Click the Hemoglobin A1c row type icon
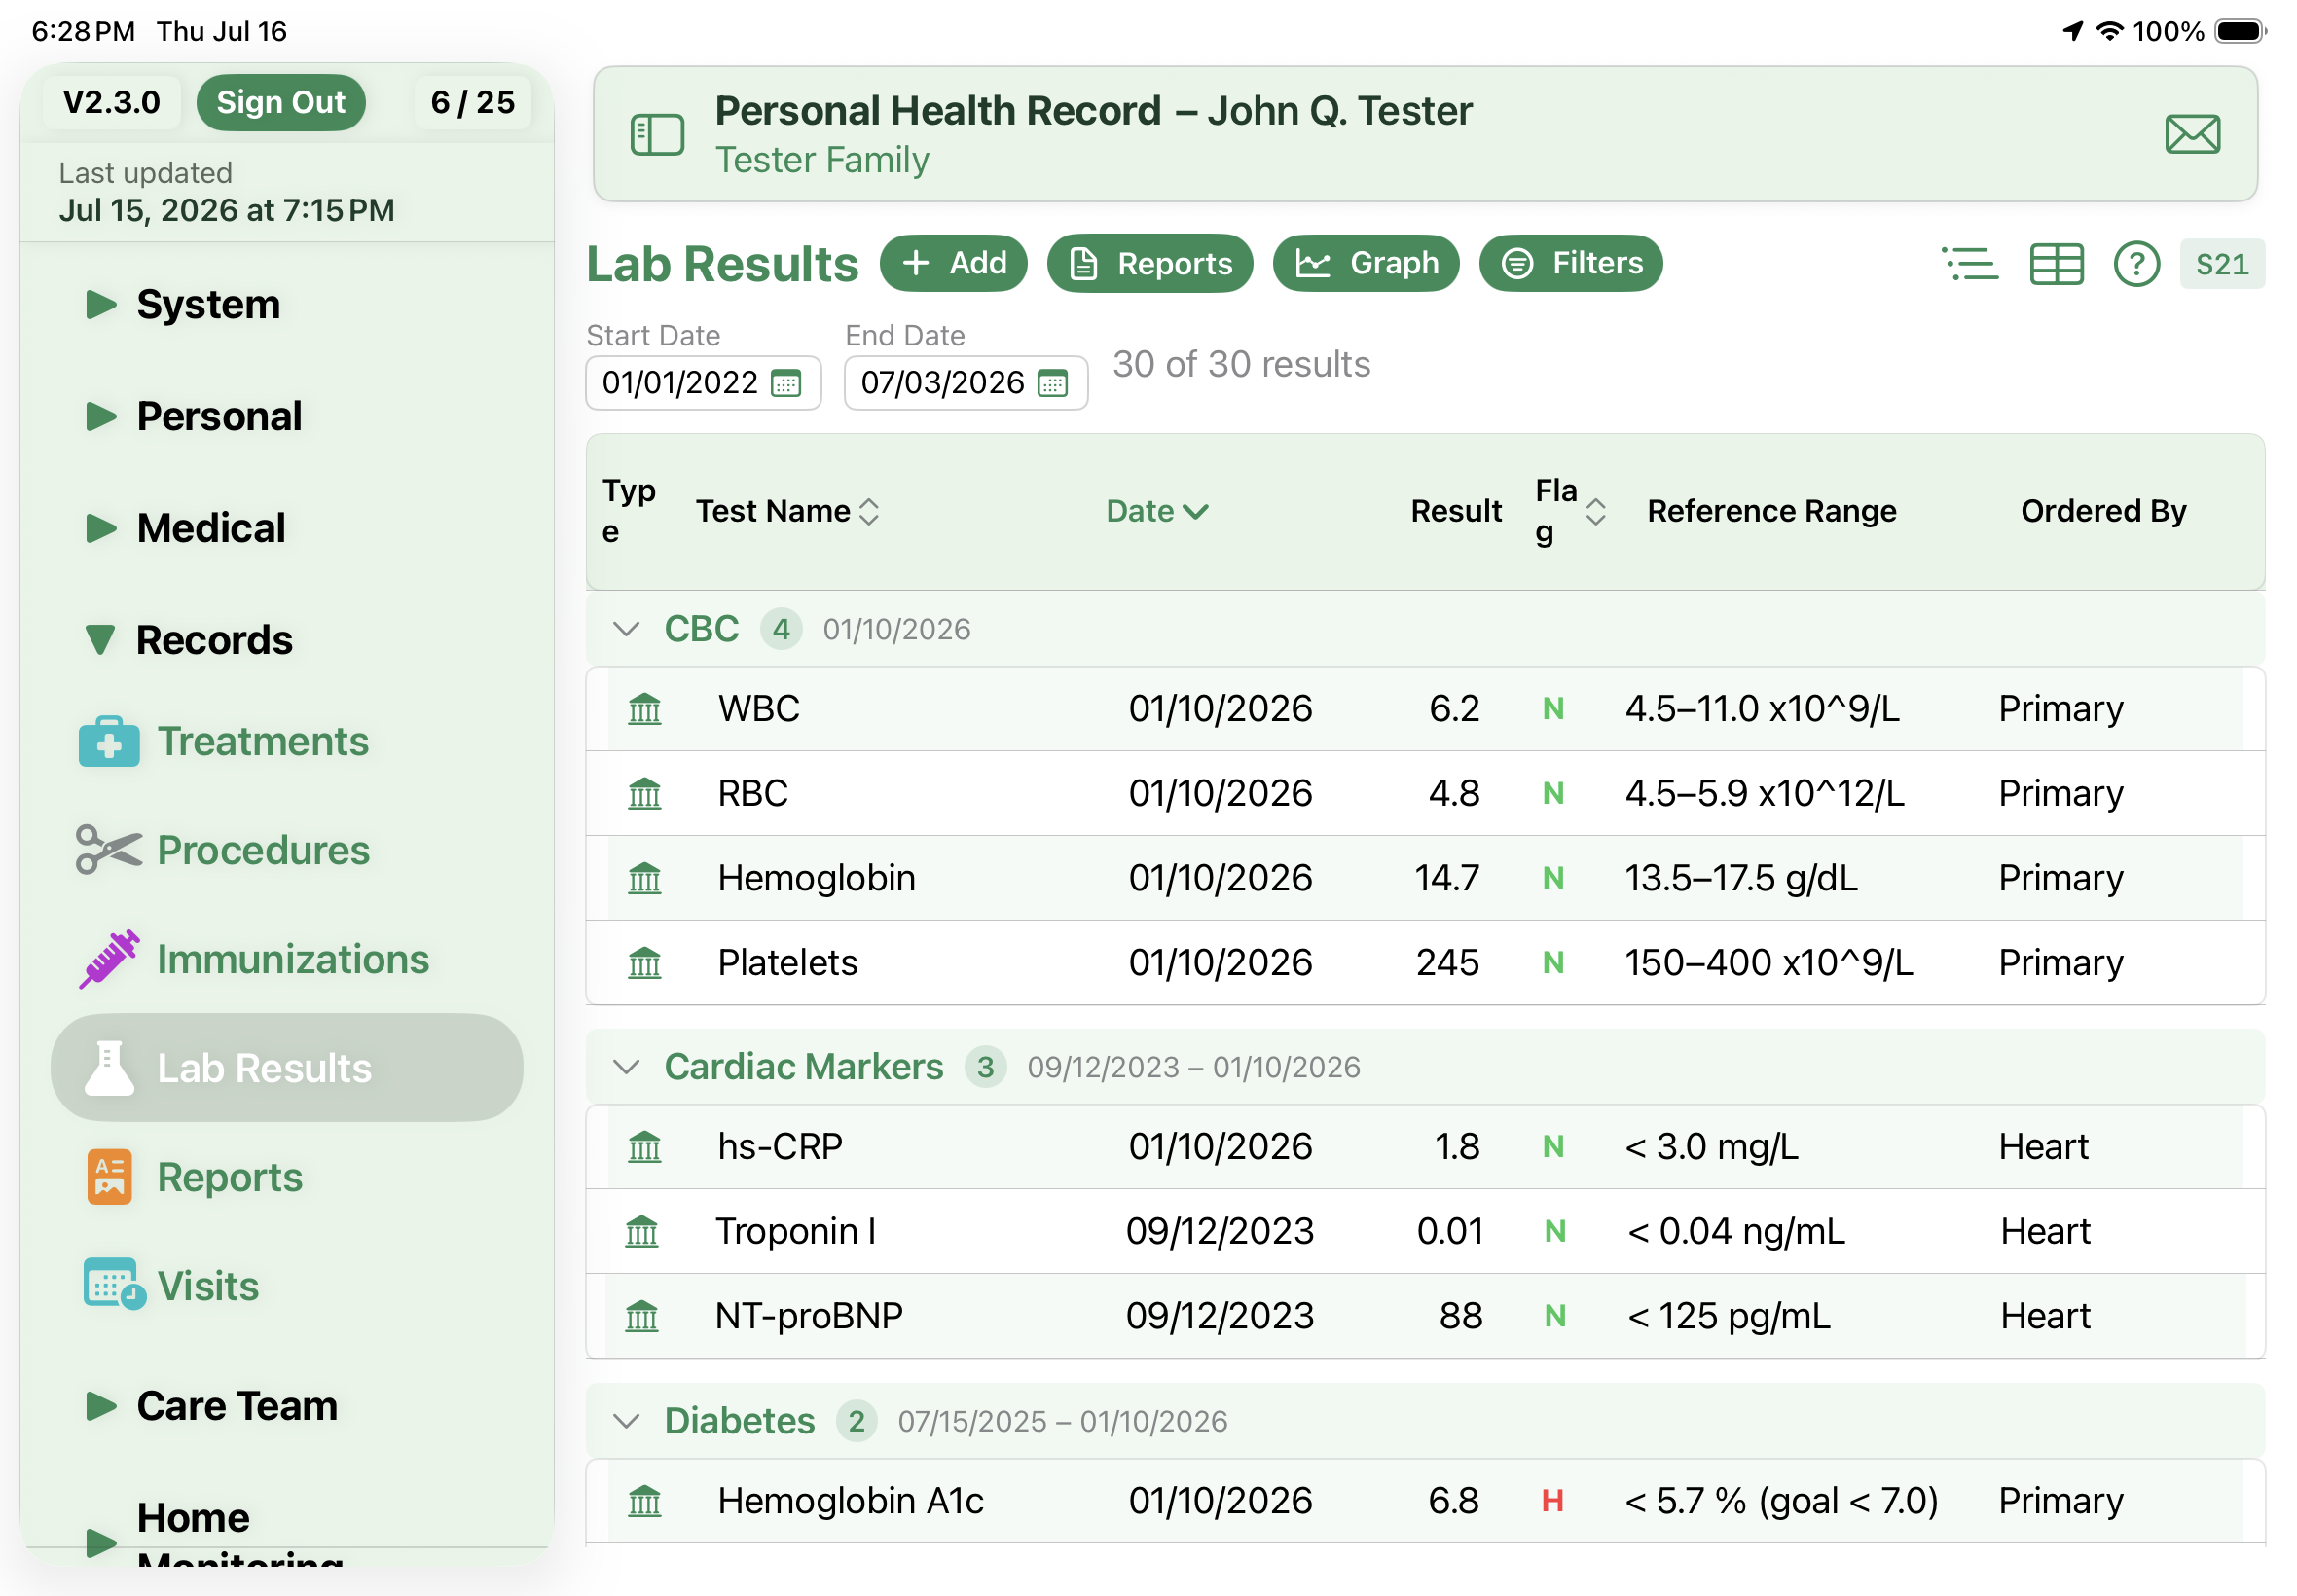2297x1596 pixels. coord(644,1501)
